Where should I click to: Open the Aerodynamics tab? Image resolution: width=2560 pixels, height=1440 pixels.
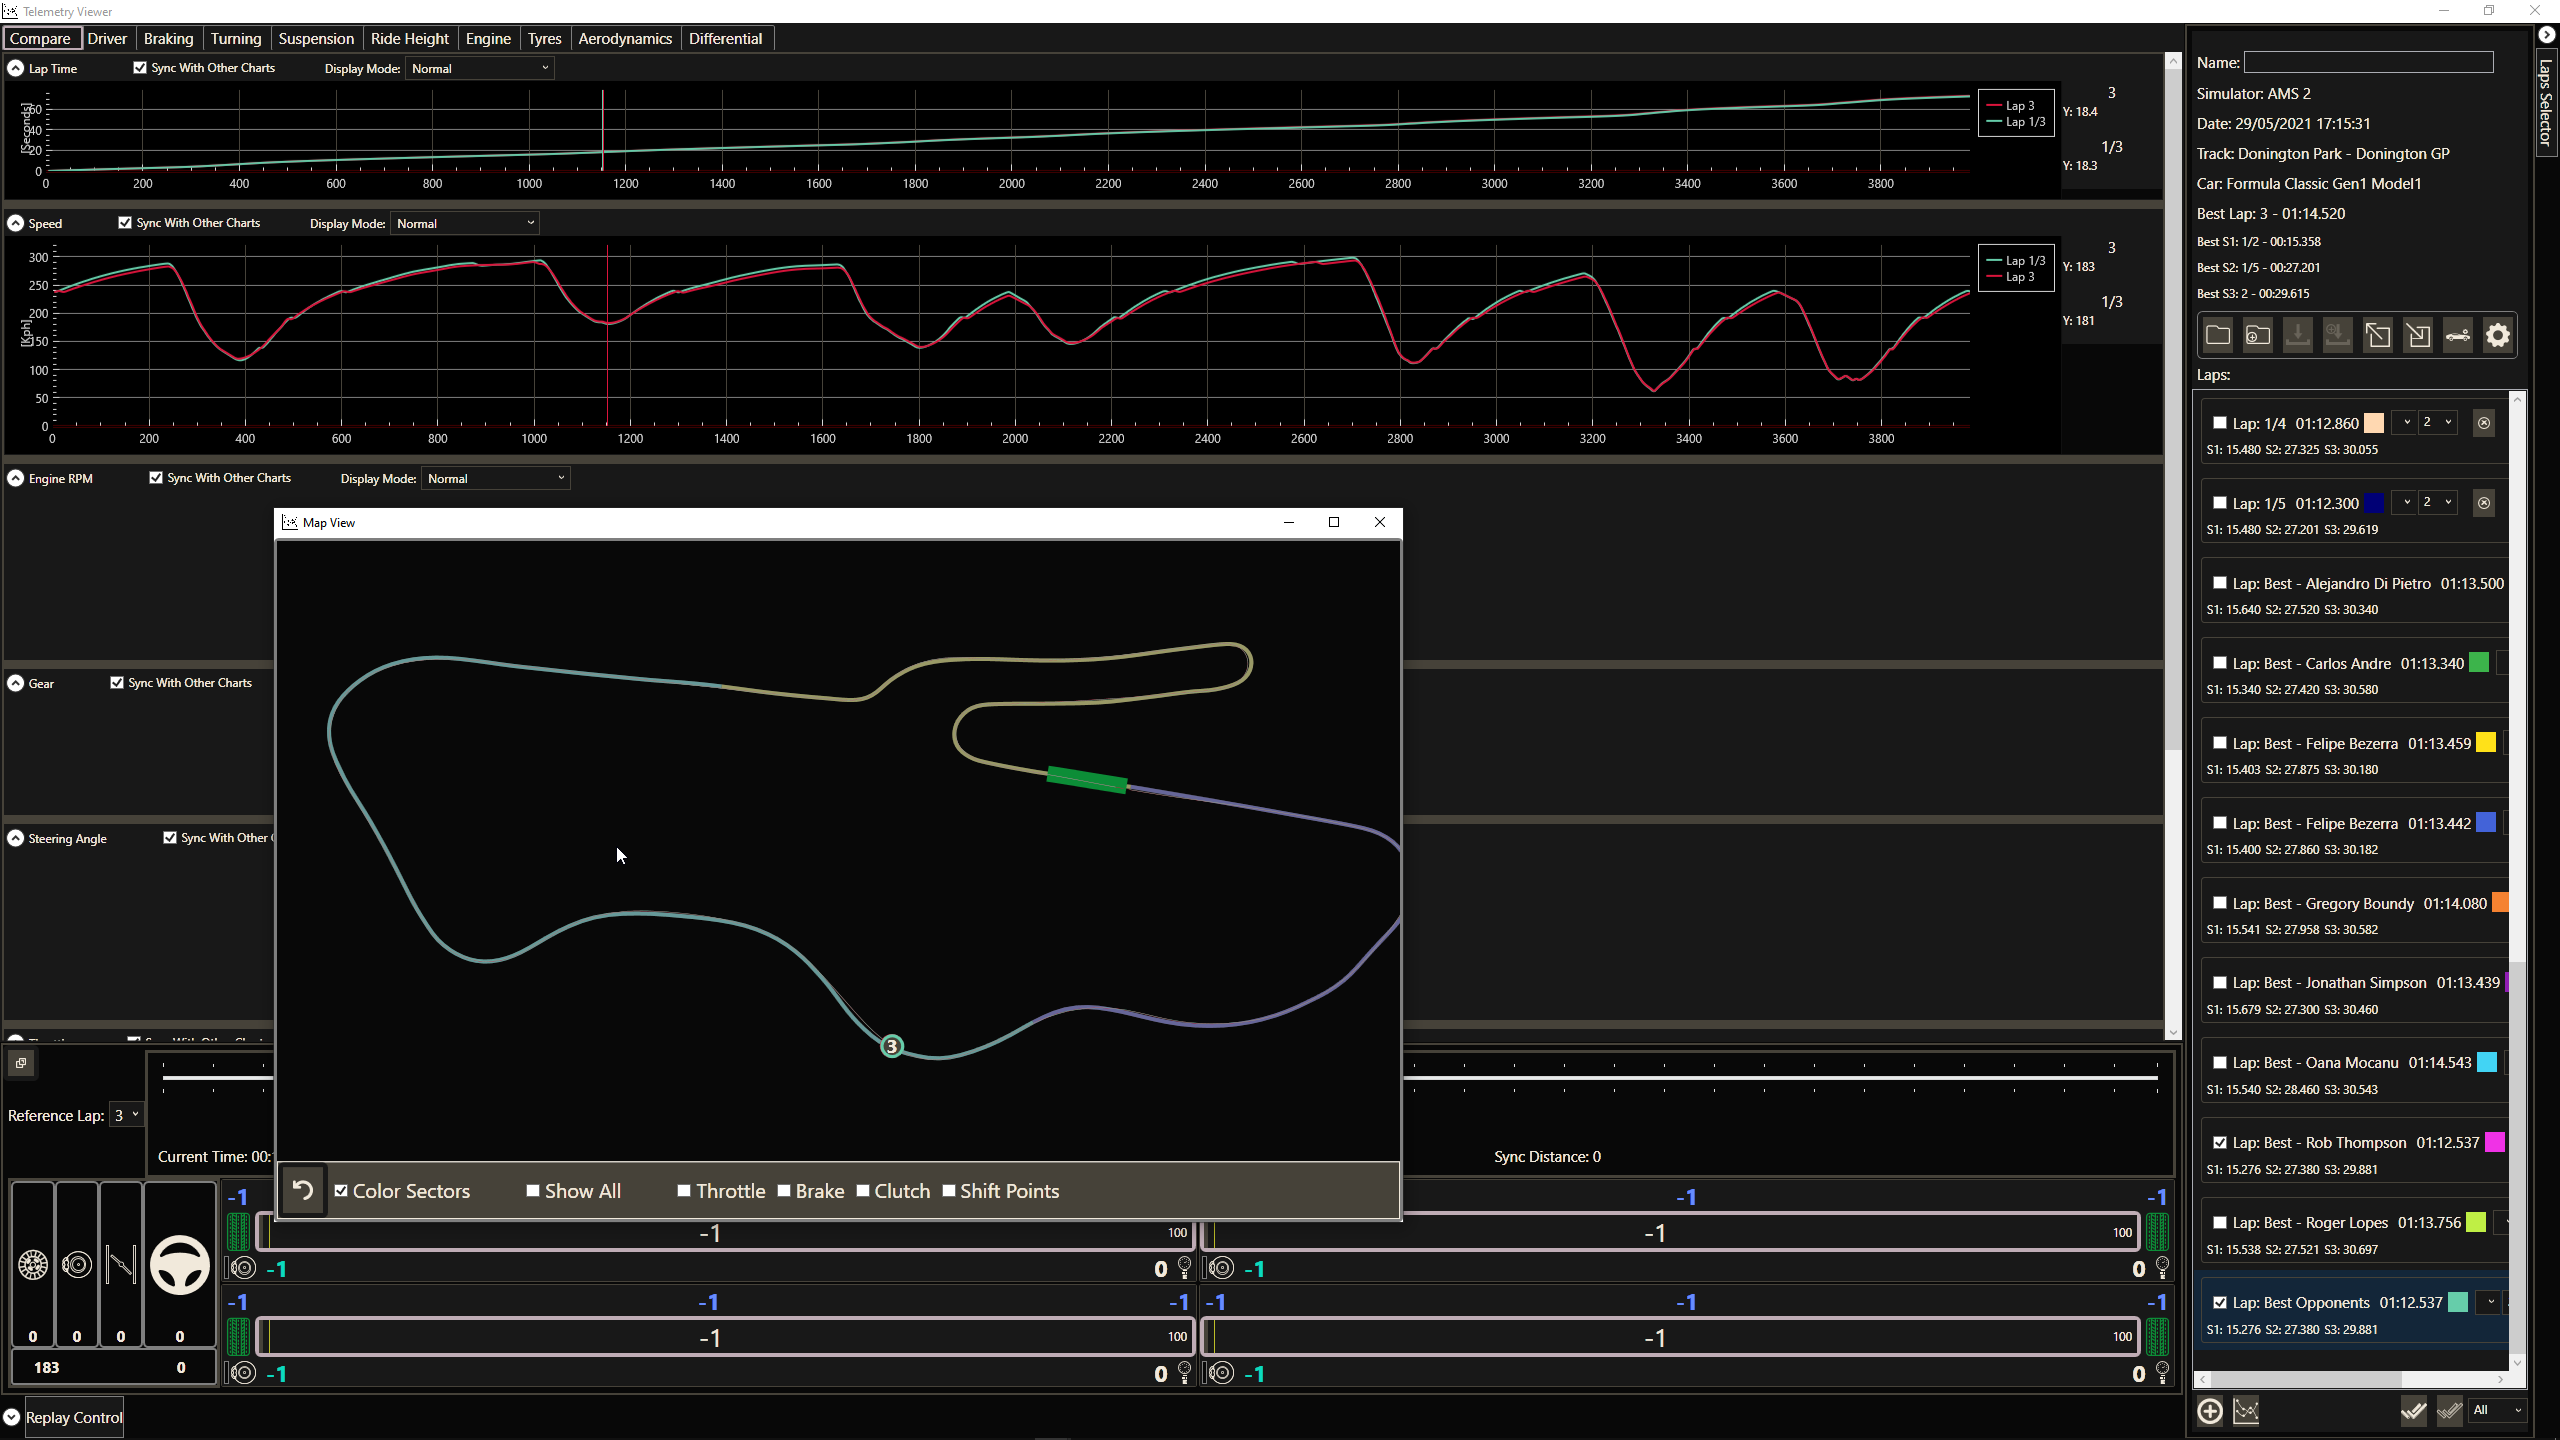point(625,38)
